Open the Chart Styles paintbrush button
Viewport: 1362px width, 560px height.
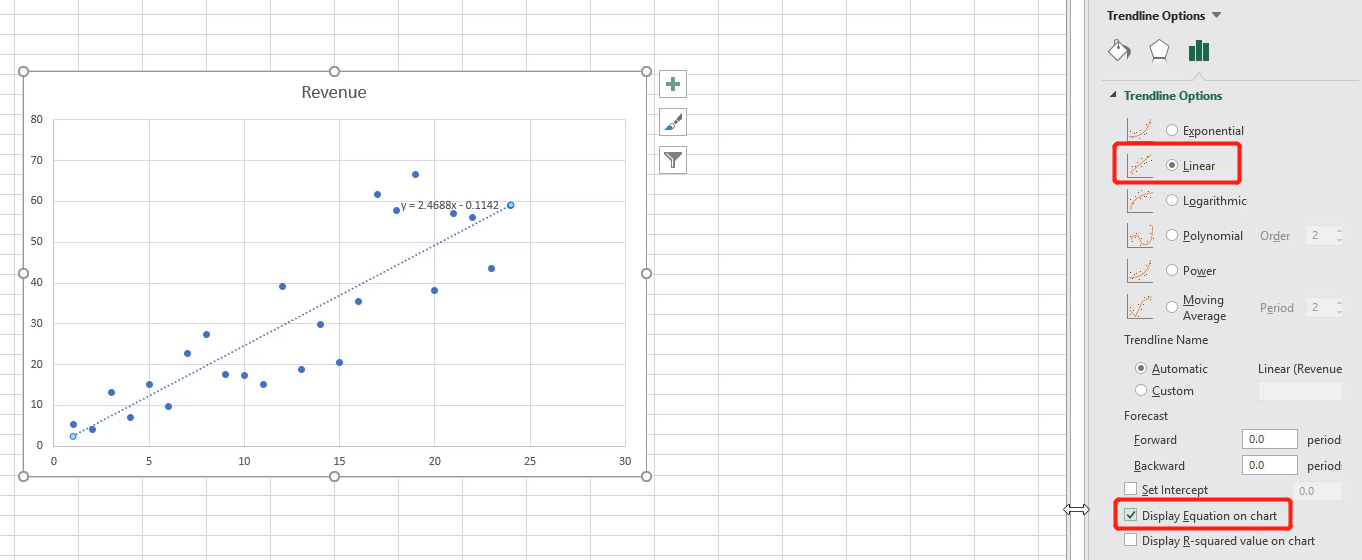point(673,122)
